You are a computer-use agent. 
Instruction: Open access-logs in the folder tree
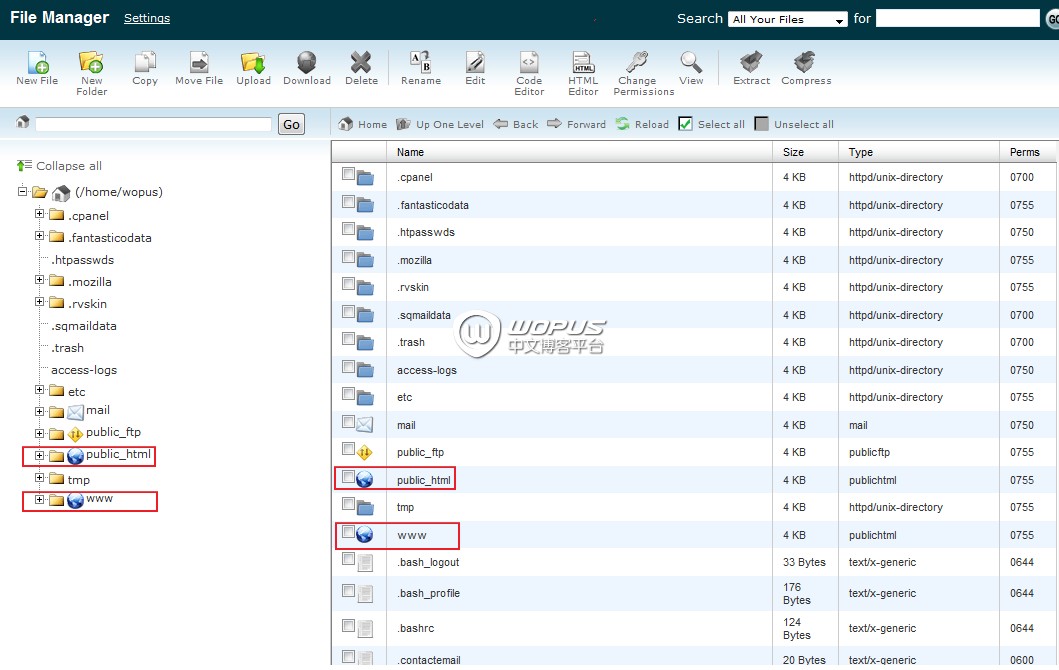84,370
